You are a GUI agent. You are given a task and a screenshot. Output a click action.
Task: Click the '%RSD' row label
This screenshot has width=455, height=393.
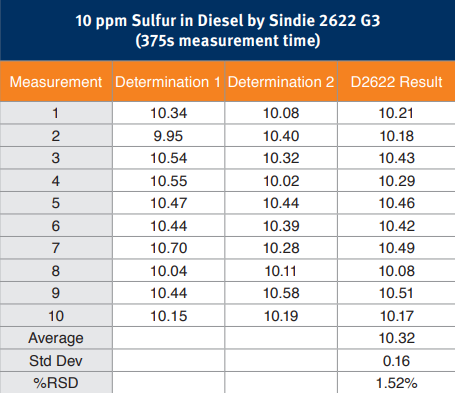(56, 383)
